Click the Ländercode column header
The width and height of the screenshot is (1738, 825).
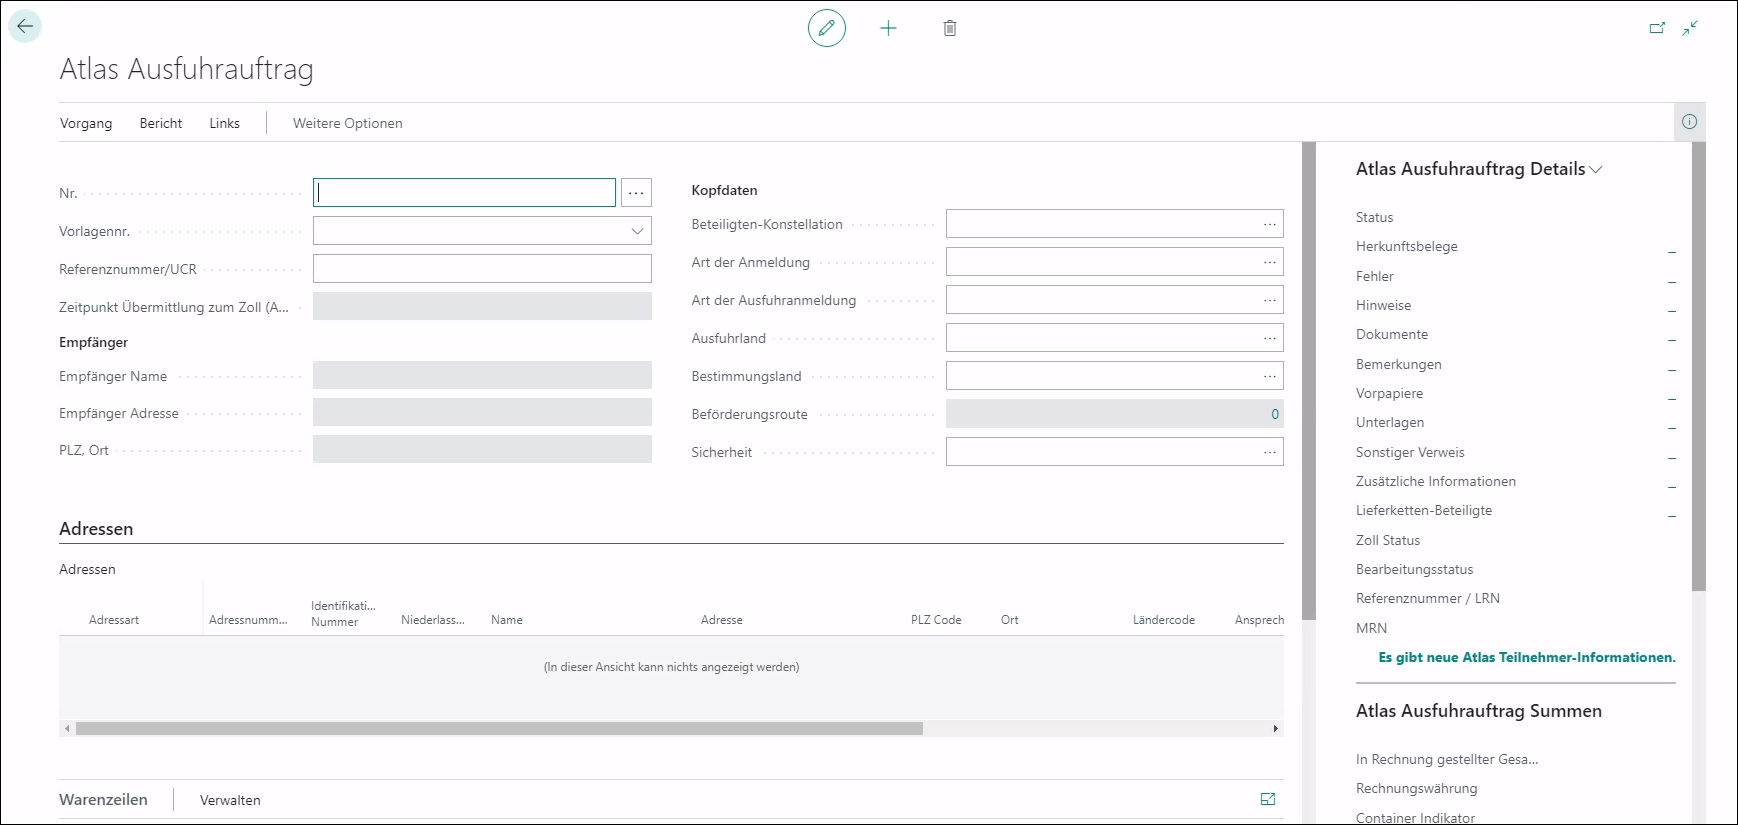1164,620
